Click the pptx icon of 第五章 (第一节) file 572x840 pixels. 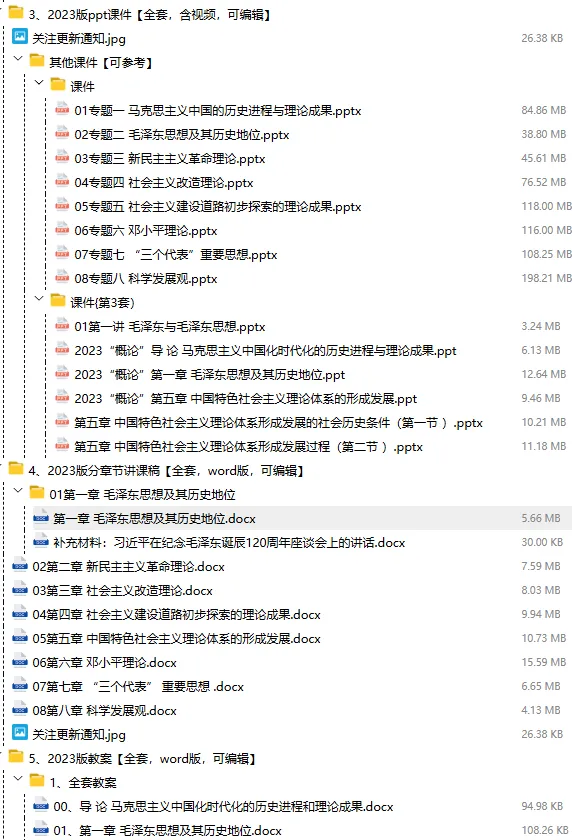(62, 422)
